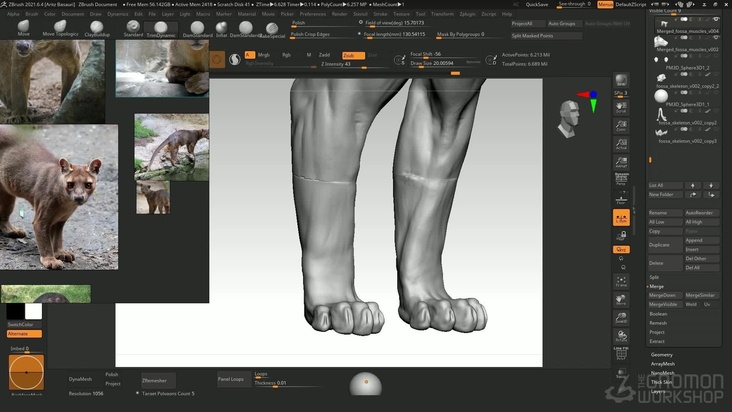Toggle the Rgb channel button
Image resolution: width=732 pixels, height=412 pixels.
point(286,55)
